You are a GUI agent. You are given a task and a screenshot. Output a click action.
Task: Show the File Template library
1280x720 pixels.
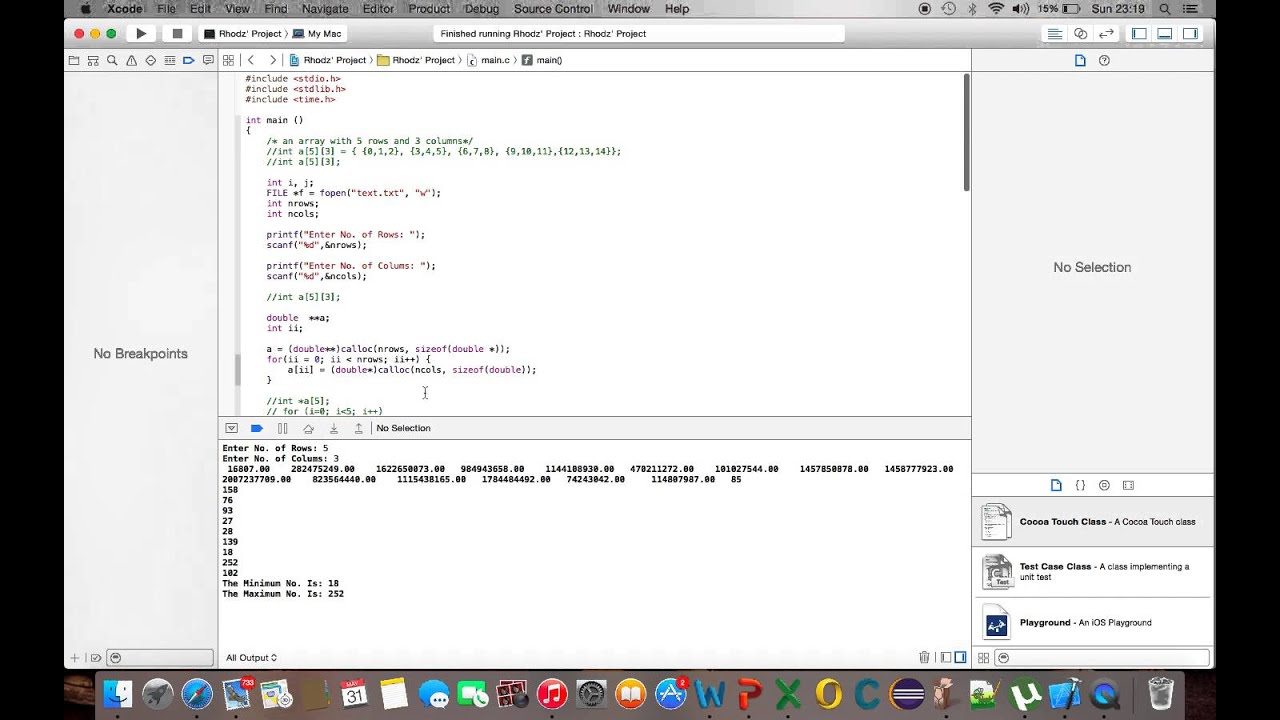1056,485
